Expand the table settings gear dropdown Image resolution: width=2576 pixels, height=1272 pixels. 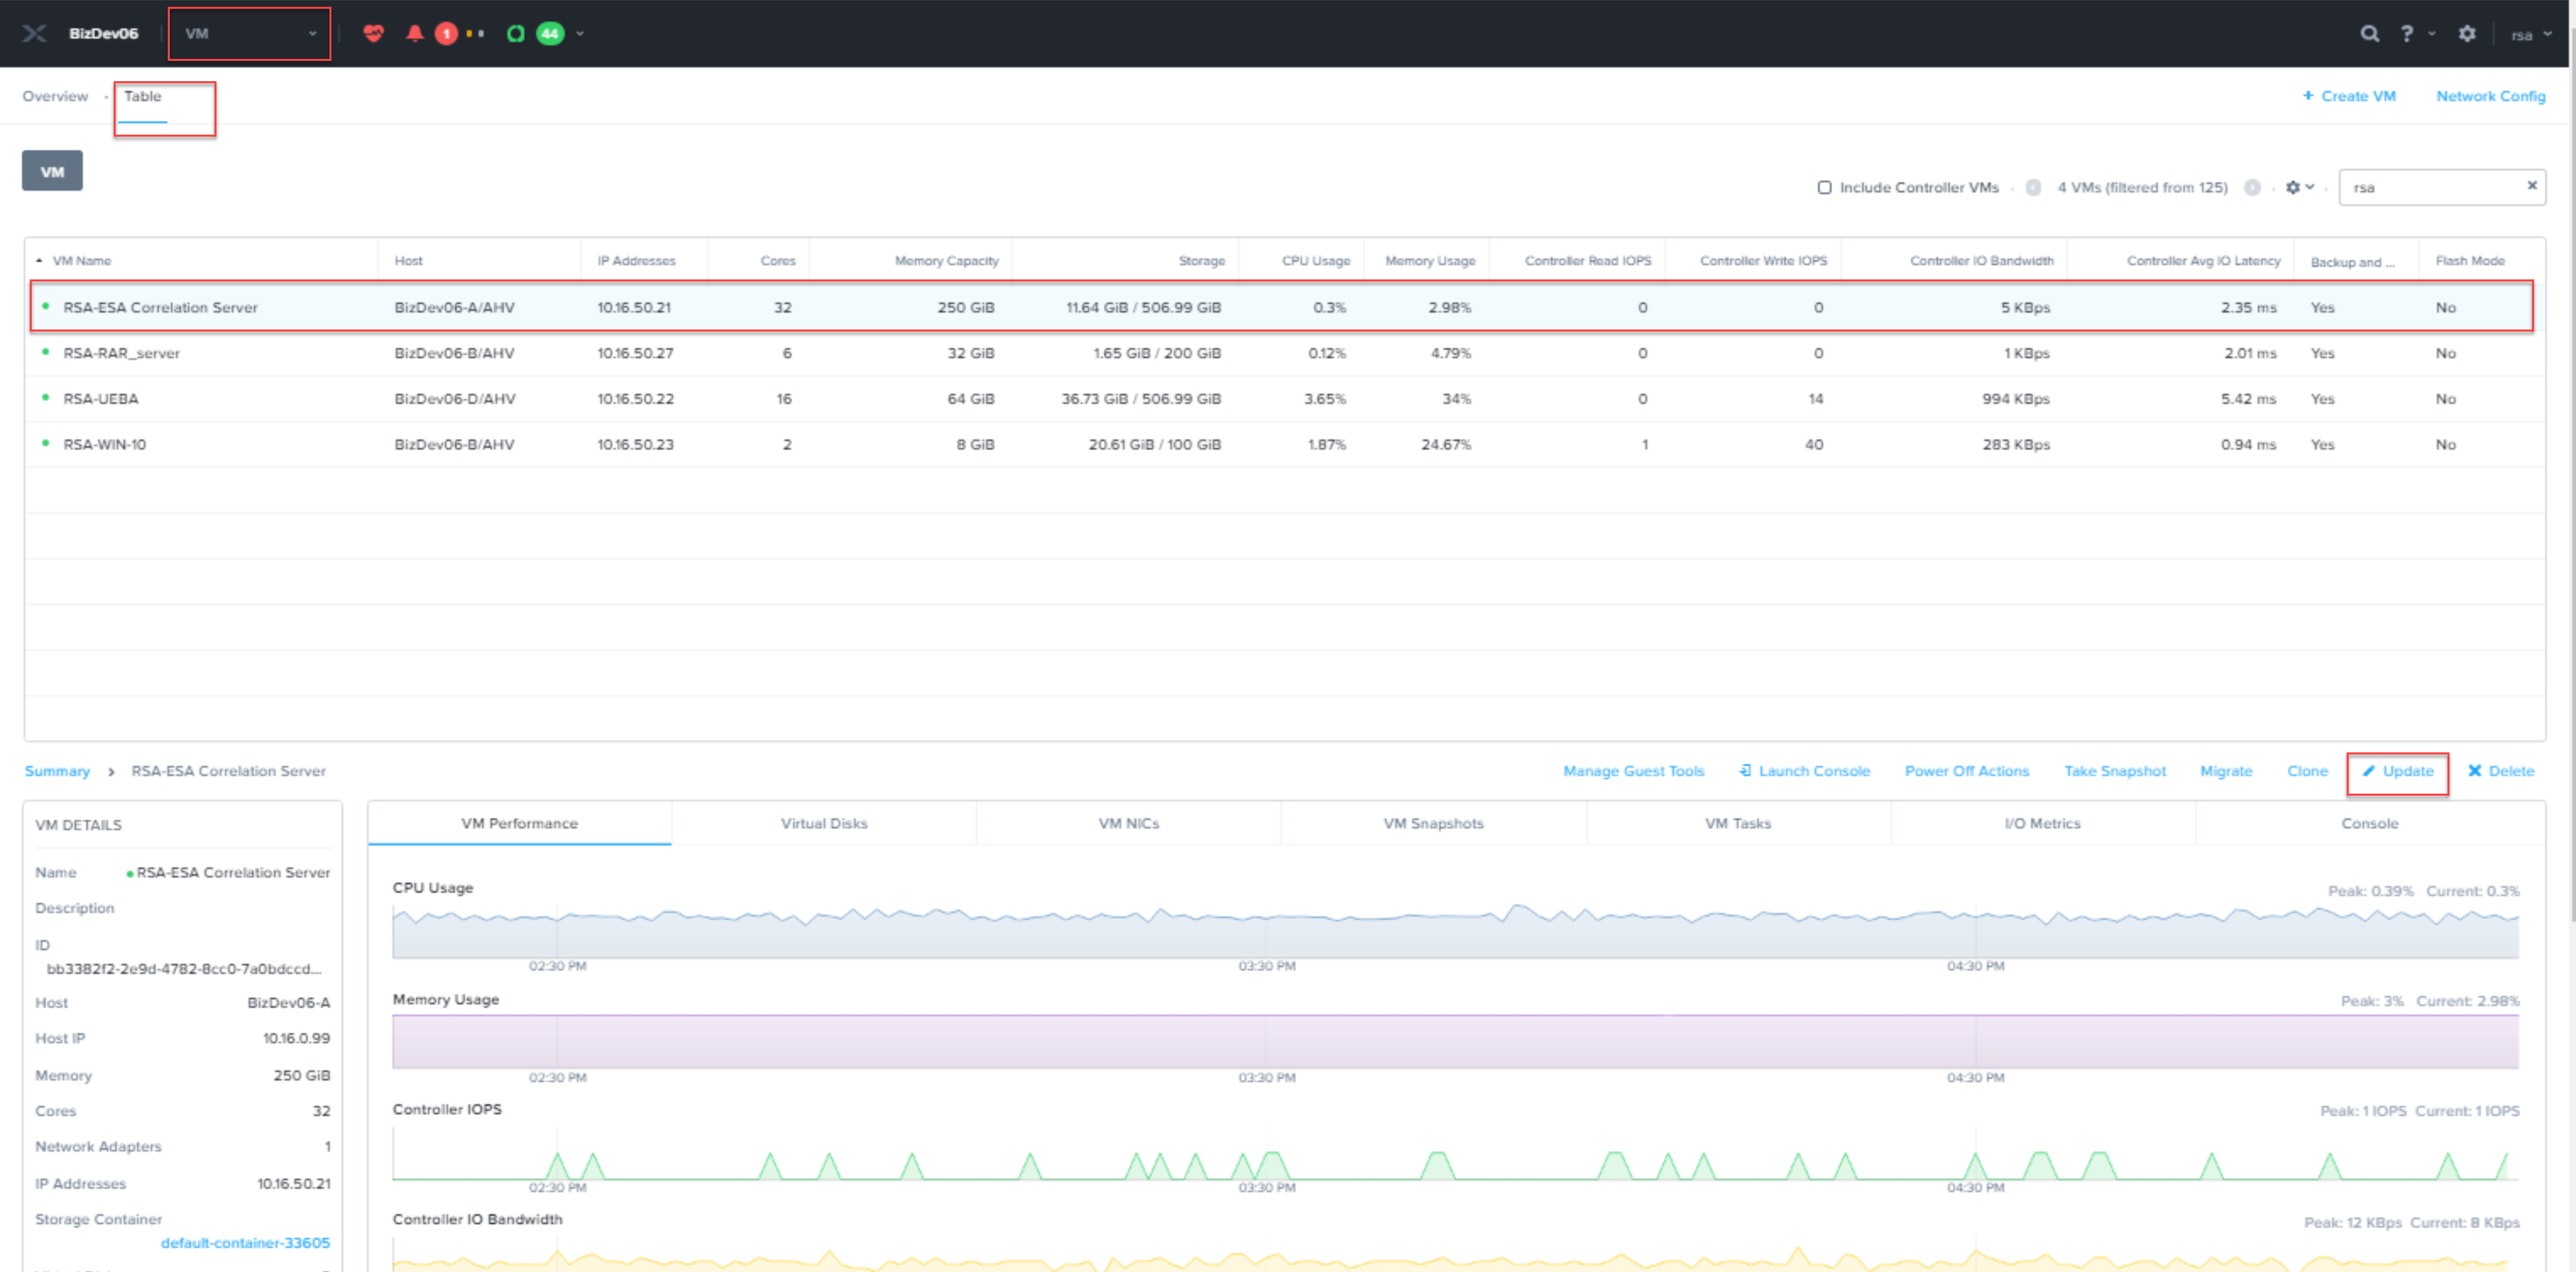2299,187
